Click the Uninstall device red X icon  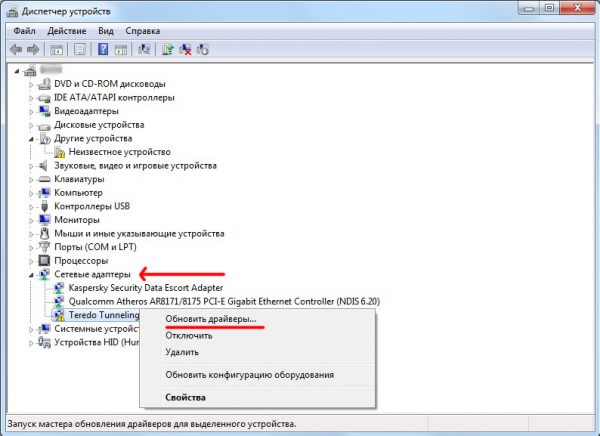(x=185, y=49)
